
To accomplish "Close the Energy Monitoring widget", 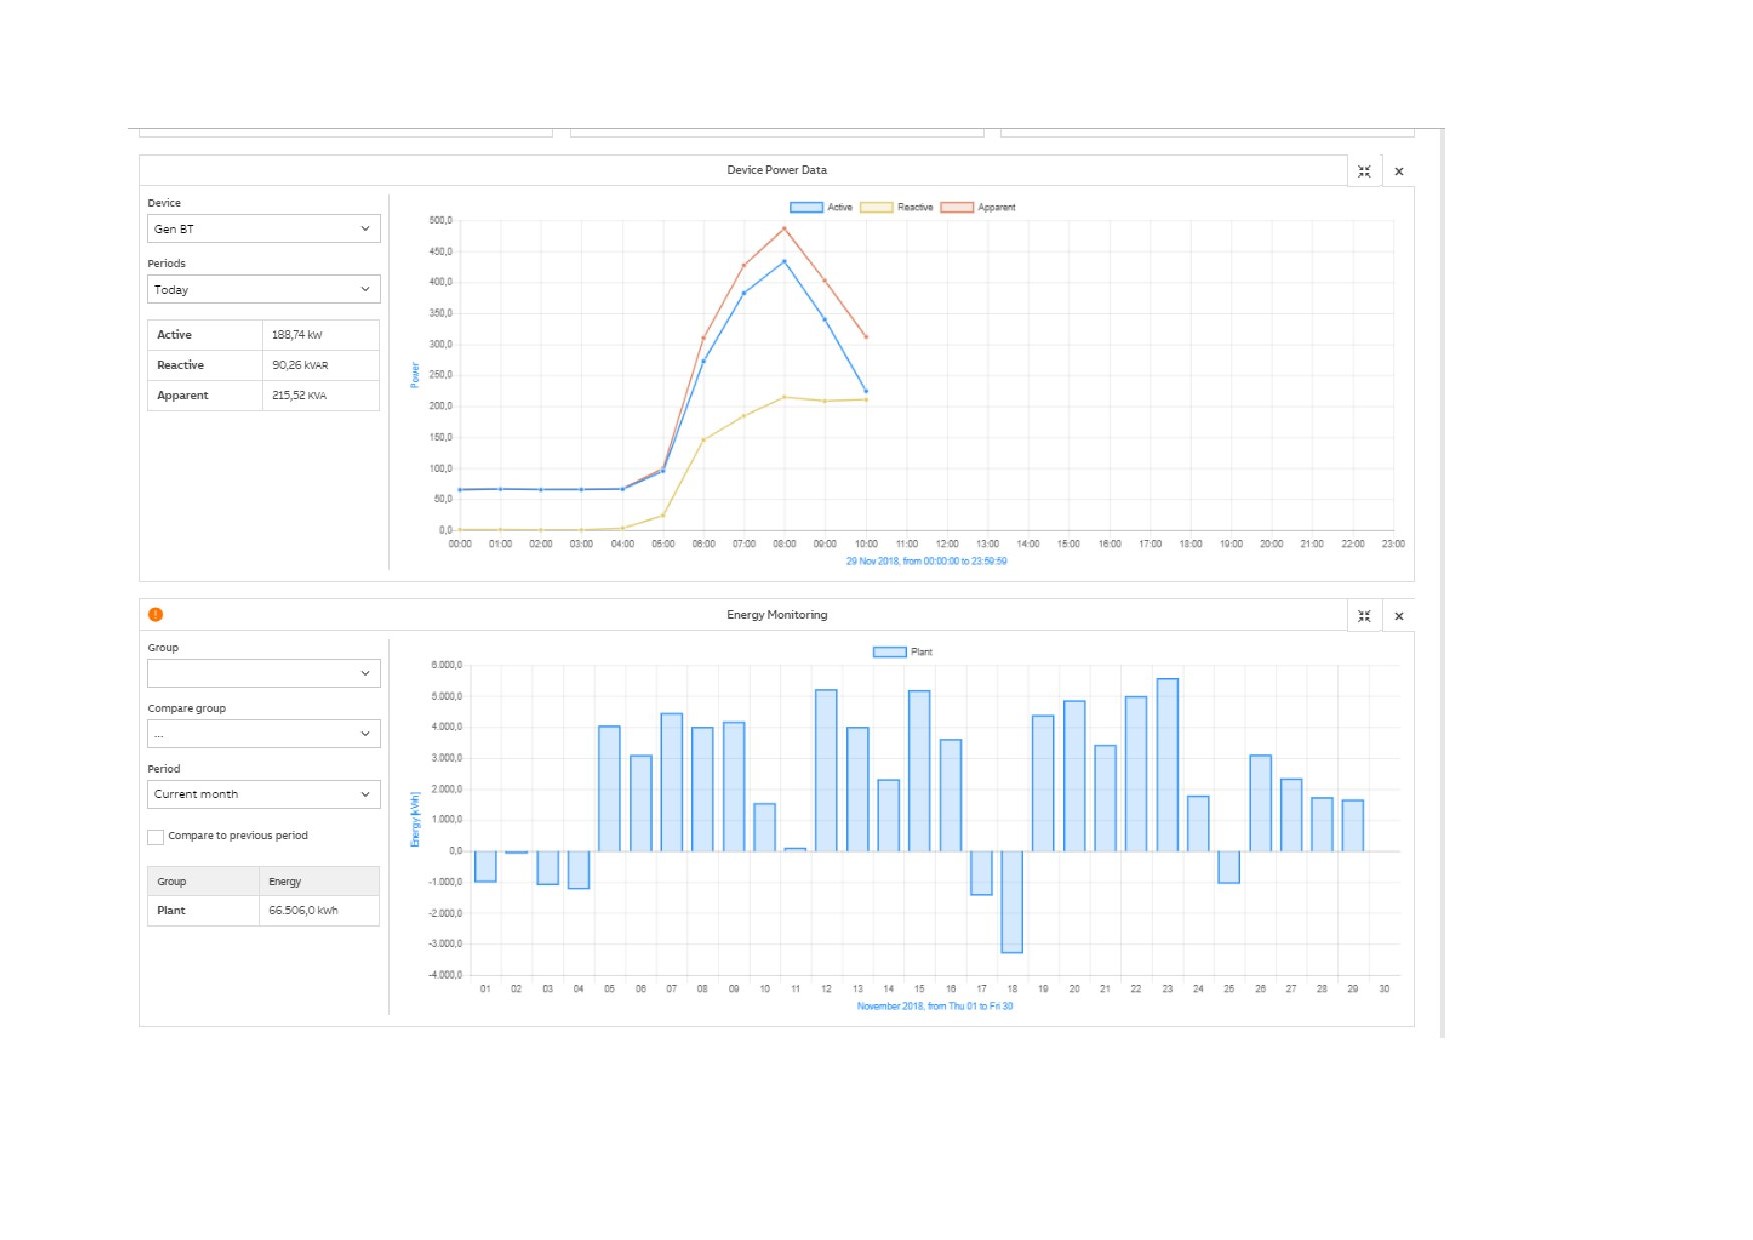I will (x=1399, y=616).
